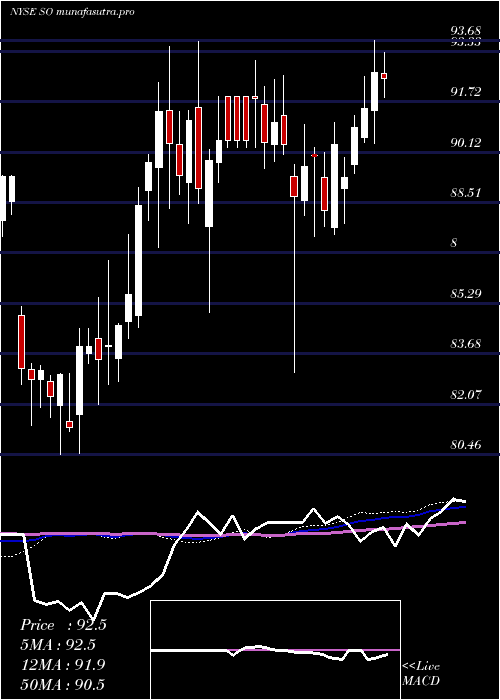Click the '12MA : 91.9' value

pyautogui.click(x=63, y=665)
